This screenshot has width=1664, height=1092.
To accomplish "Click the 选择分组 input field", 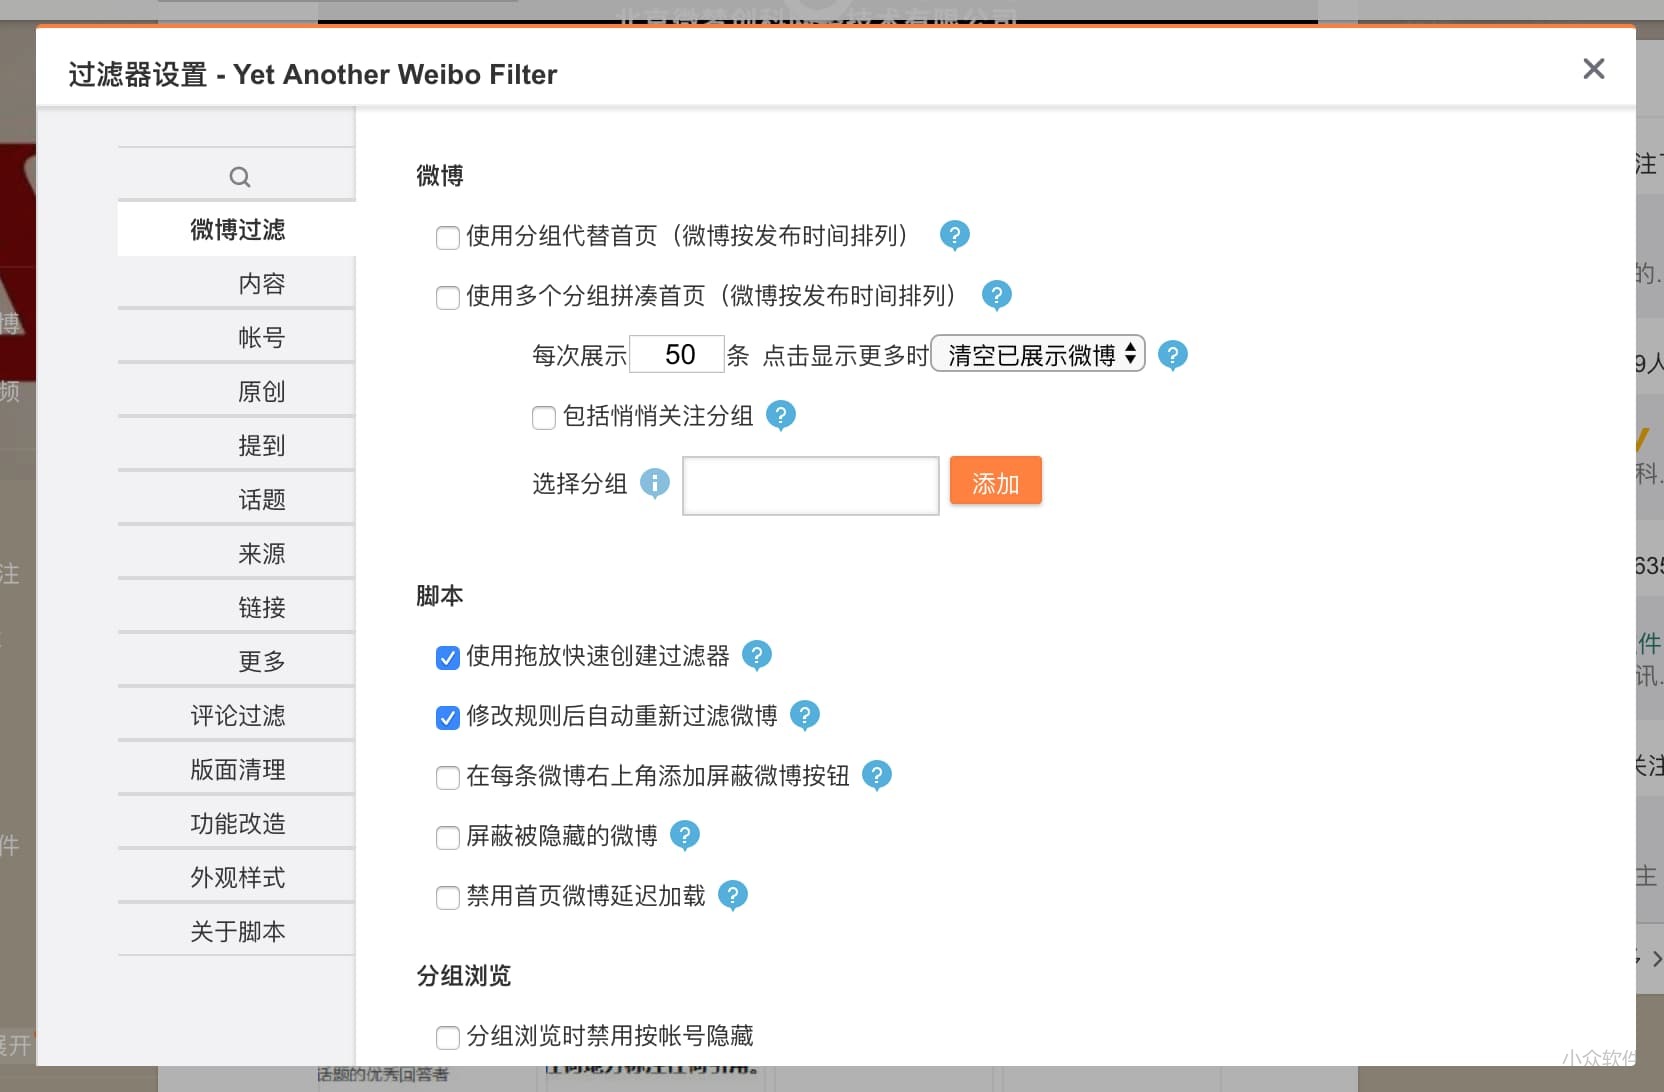I will (x=809, y=486).
